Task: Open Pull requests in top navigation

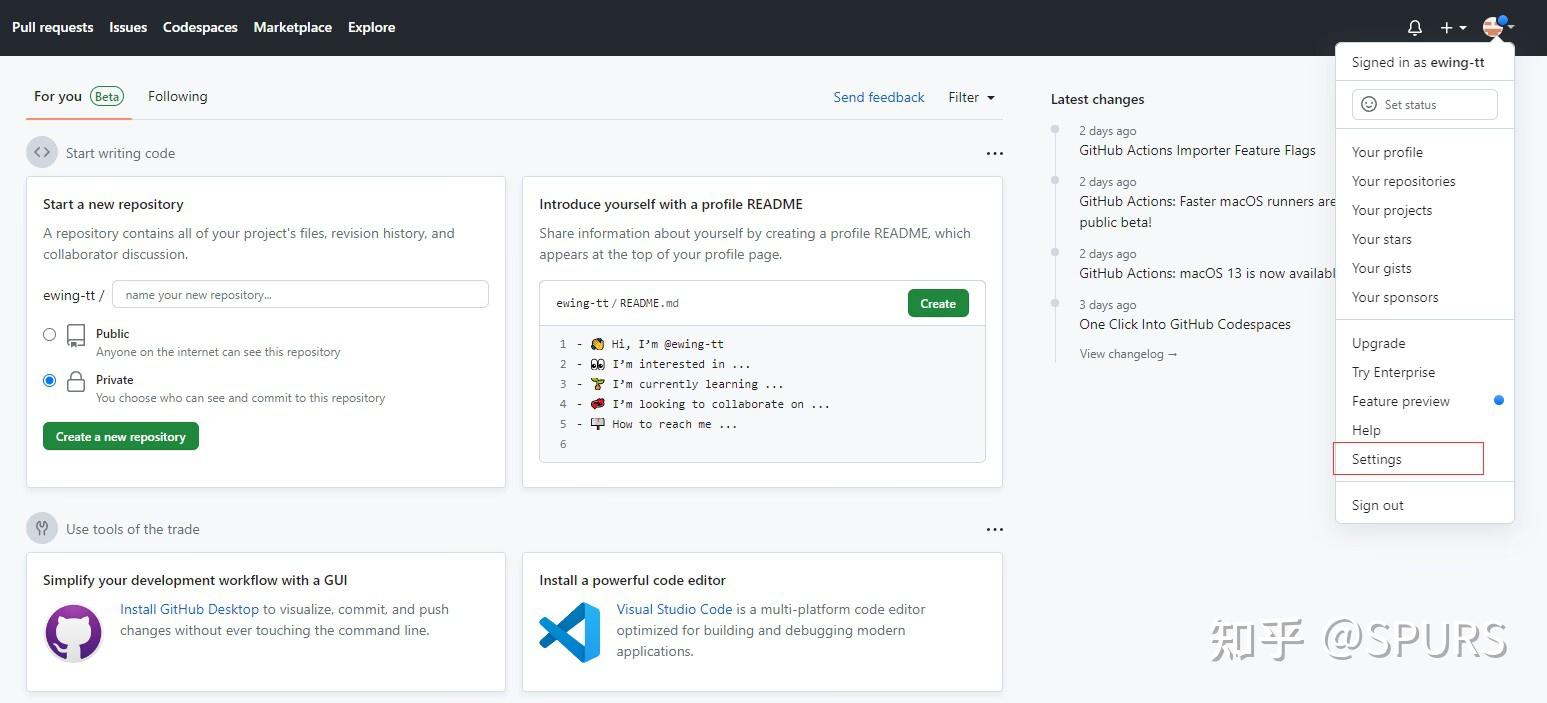Action: pos(53,27)
